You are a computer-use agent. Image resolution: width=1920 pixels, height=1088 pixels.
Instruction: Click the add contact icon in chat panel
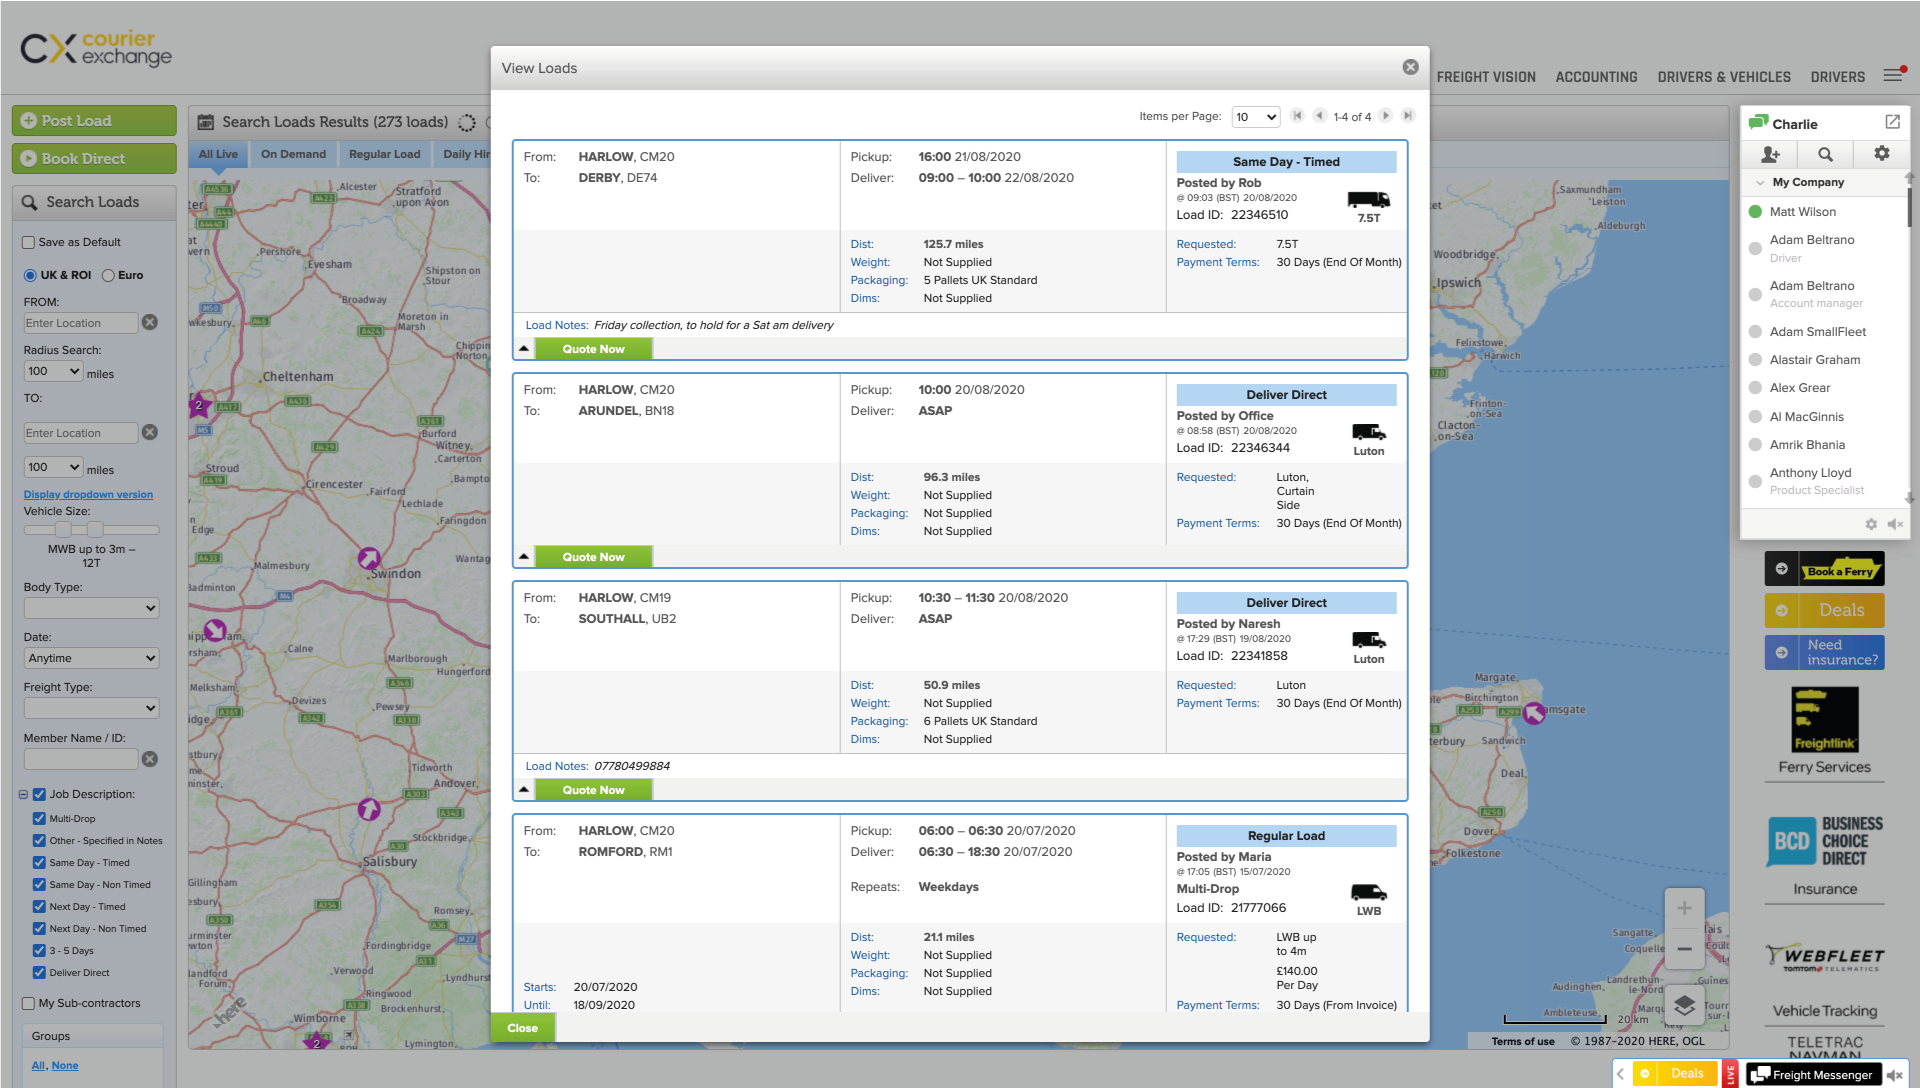point(1770,154)
